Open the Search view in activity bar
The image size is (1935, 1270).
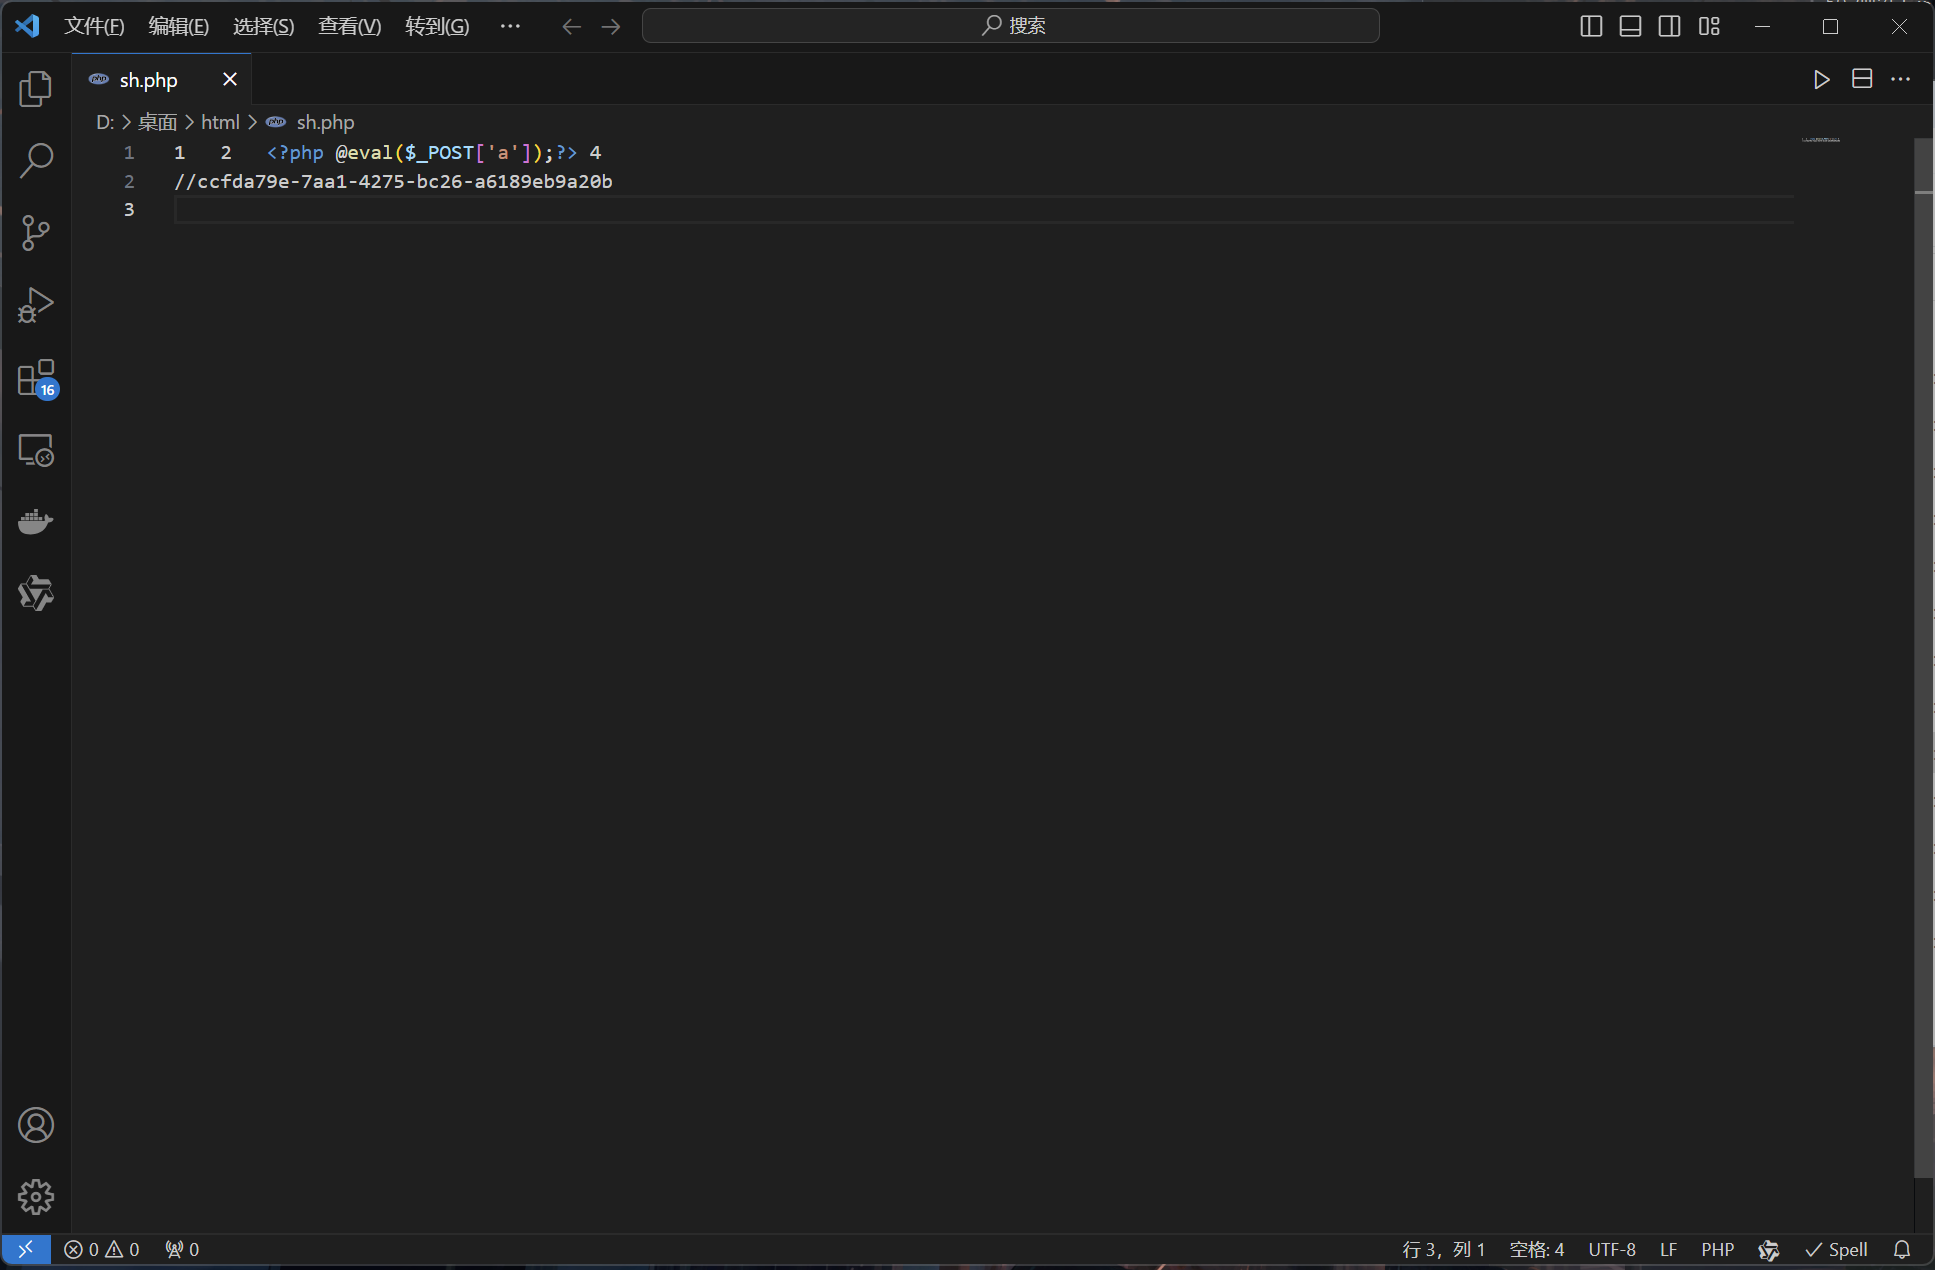click(x=36, y=160)
